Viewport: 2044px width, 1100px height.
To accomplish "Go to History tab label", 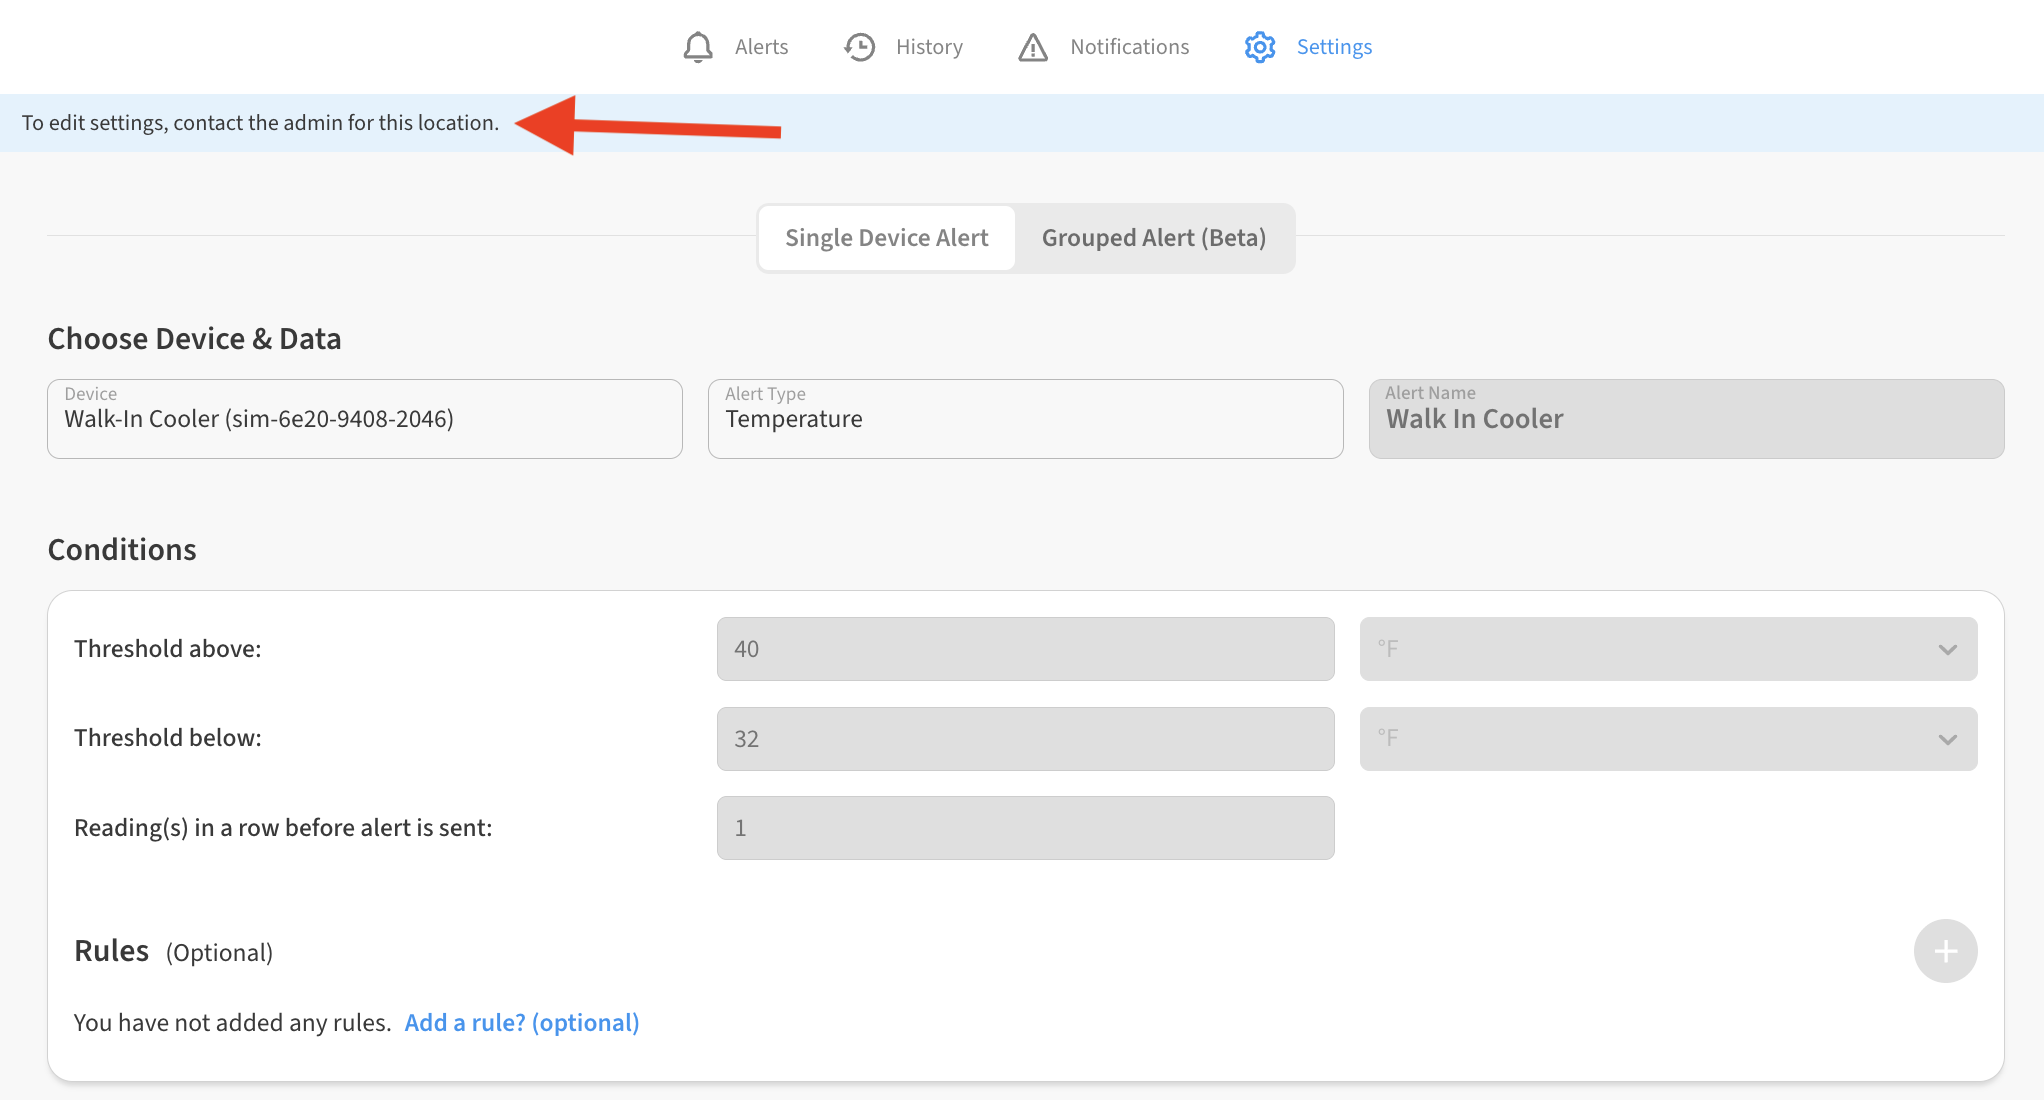I will click(x=929, y=47).
